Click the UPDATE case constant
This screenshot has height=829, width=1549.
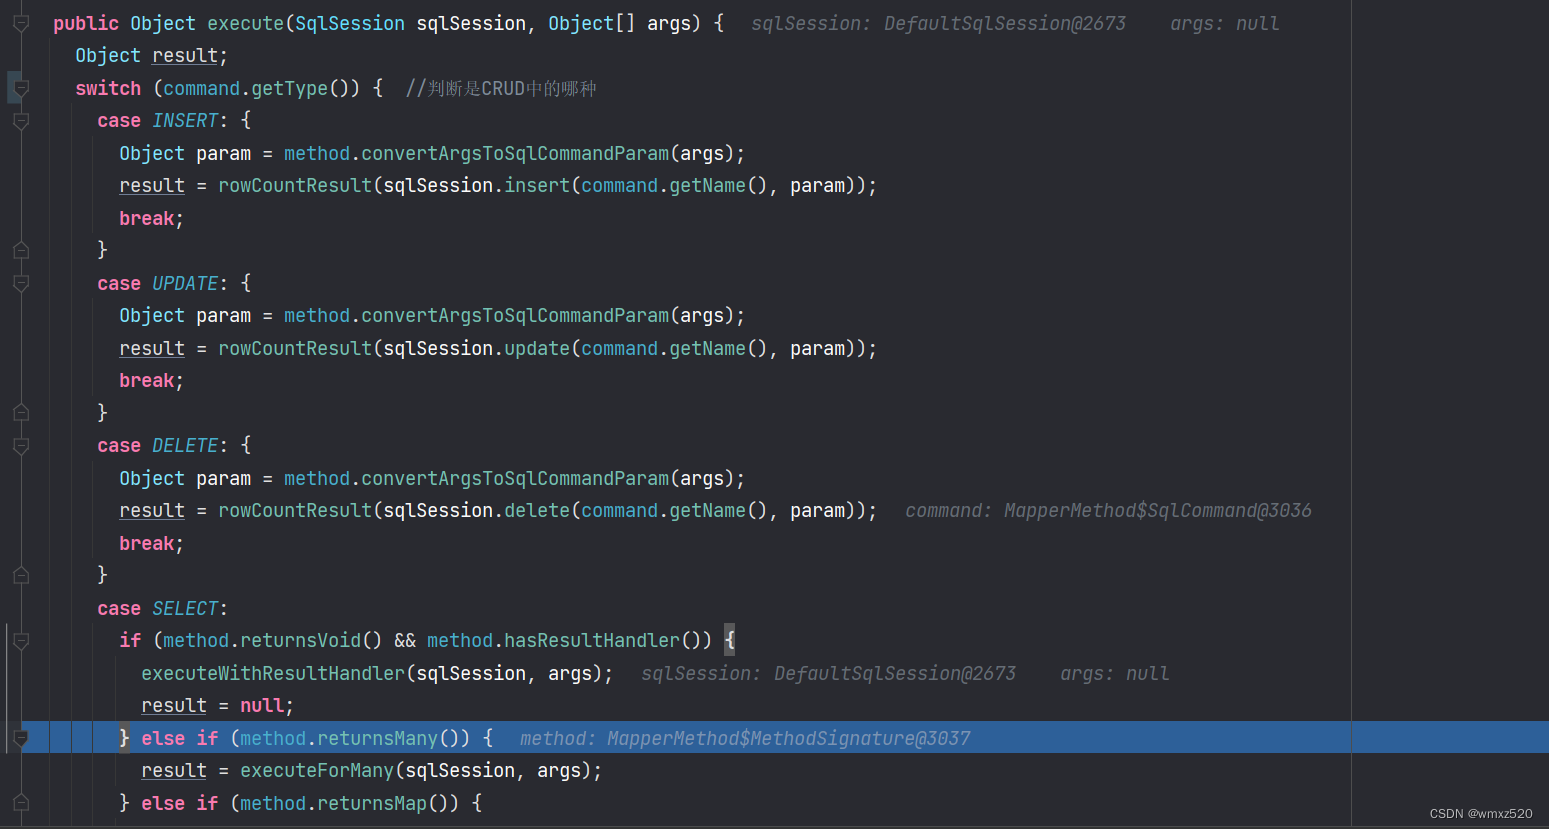185,284
